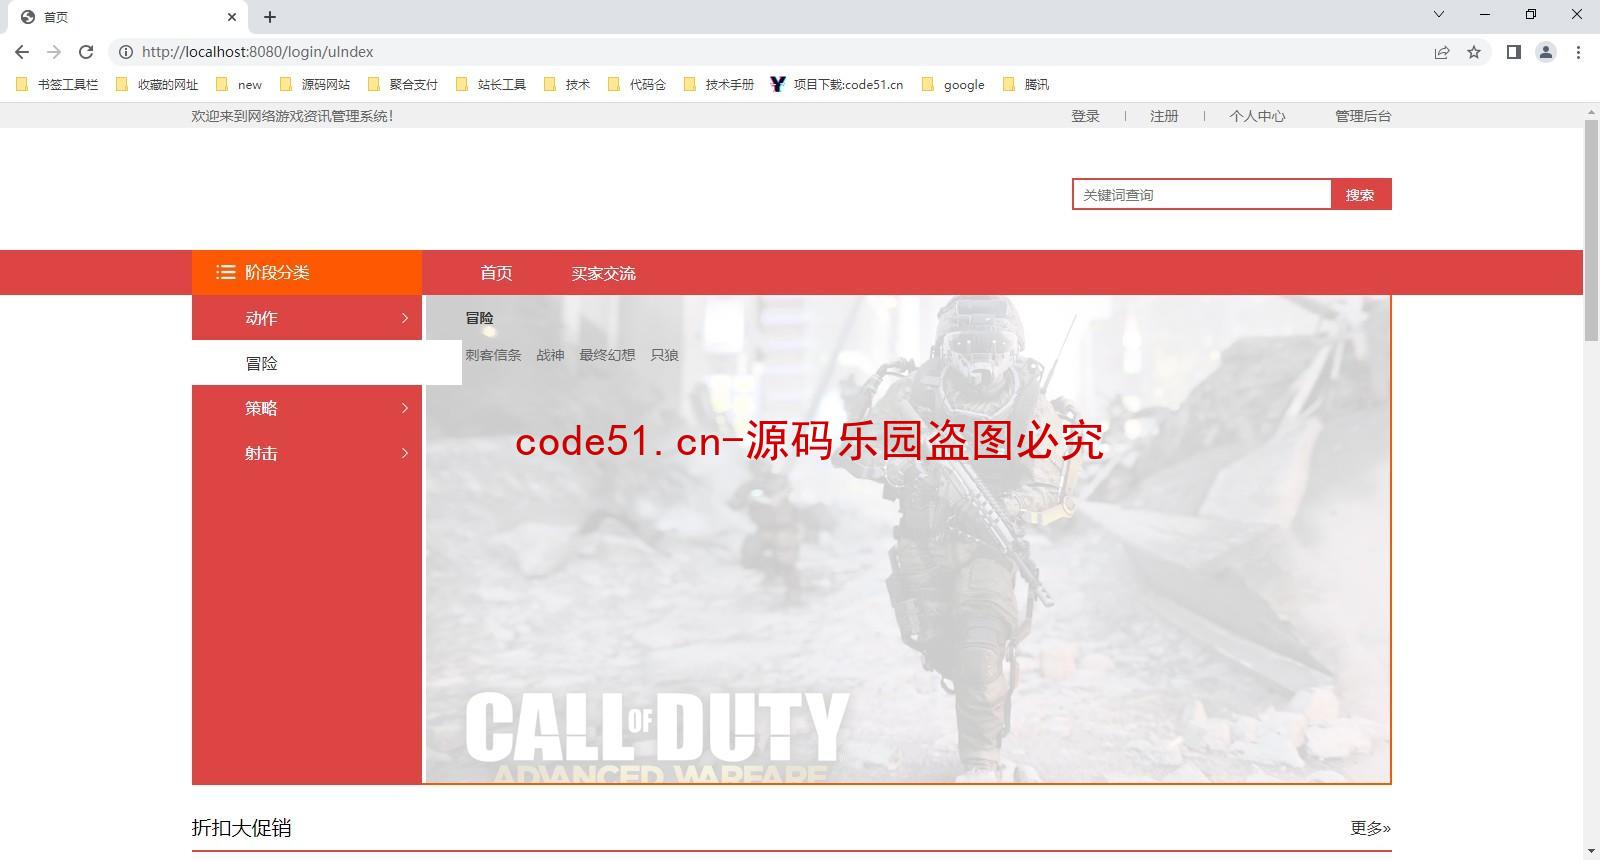
Task: Select the 冒险 category
Action: pos(327,363)
